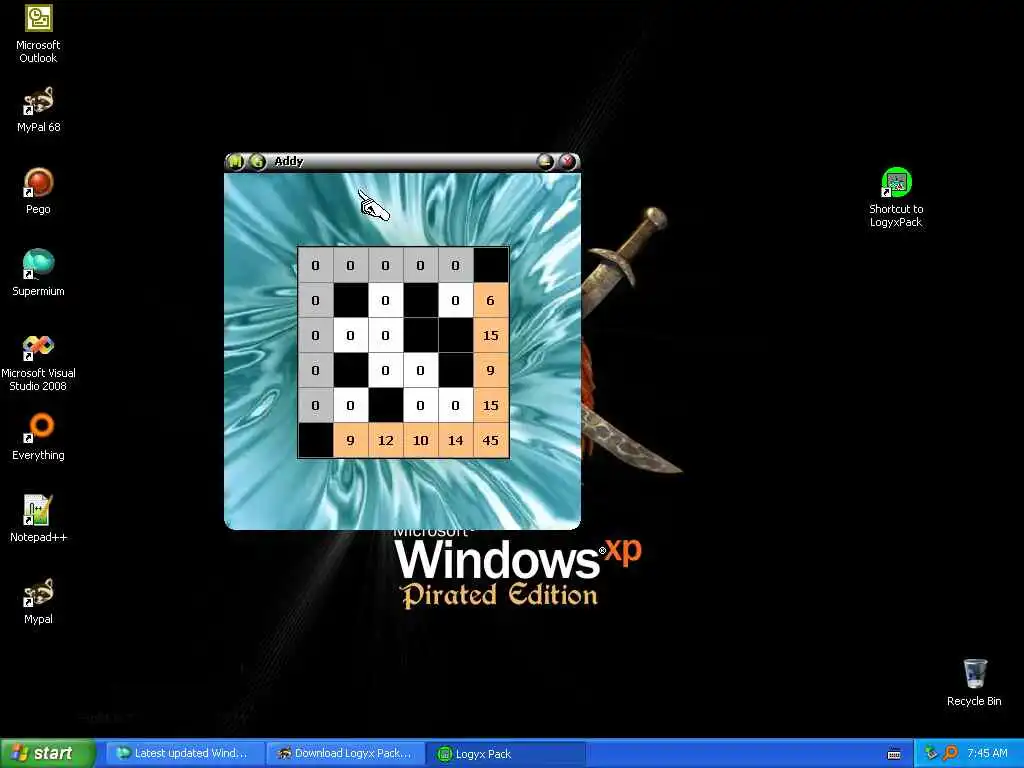Viewport: 1024px width, 768px height.
Task: Click the column sum cell showing 12
Action: coord(385,440)
